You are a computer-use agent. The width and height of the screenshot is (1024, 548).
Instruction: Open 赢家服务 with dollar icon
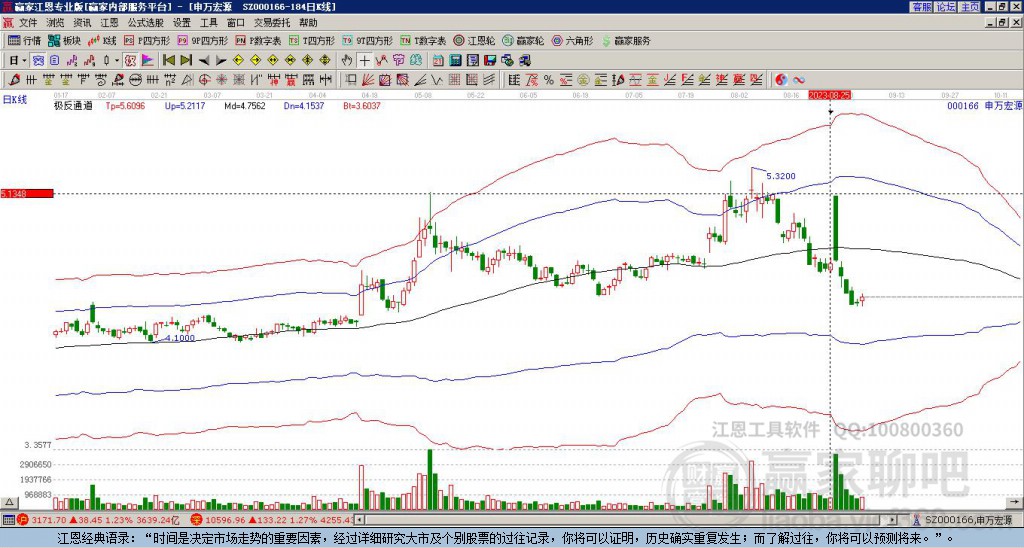click(626, 40)
